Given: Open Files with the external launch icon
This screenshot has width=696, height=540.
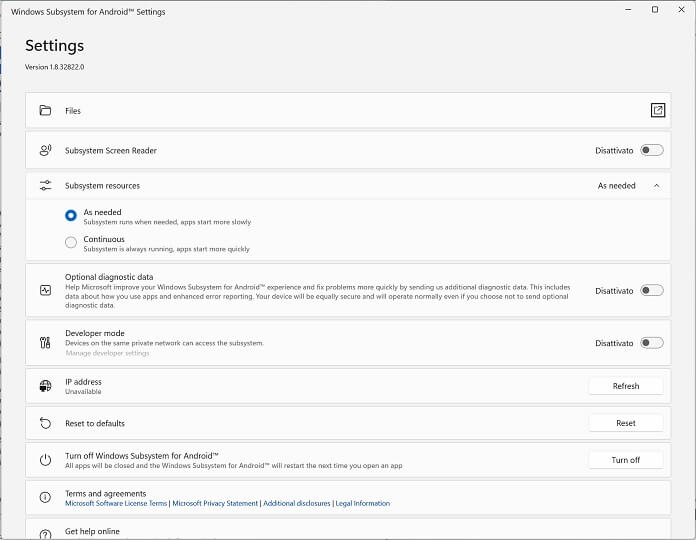Looking at the screenshot, I should point(657,110).
